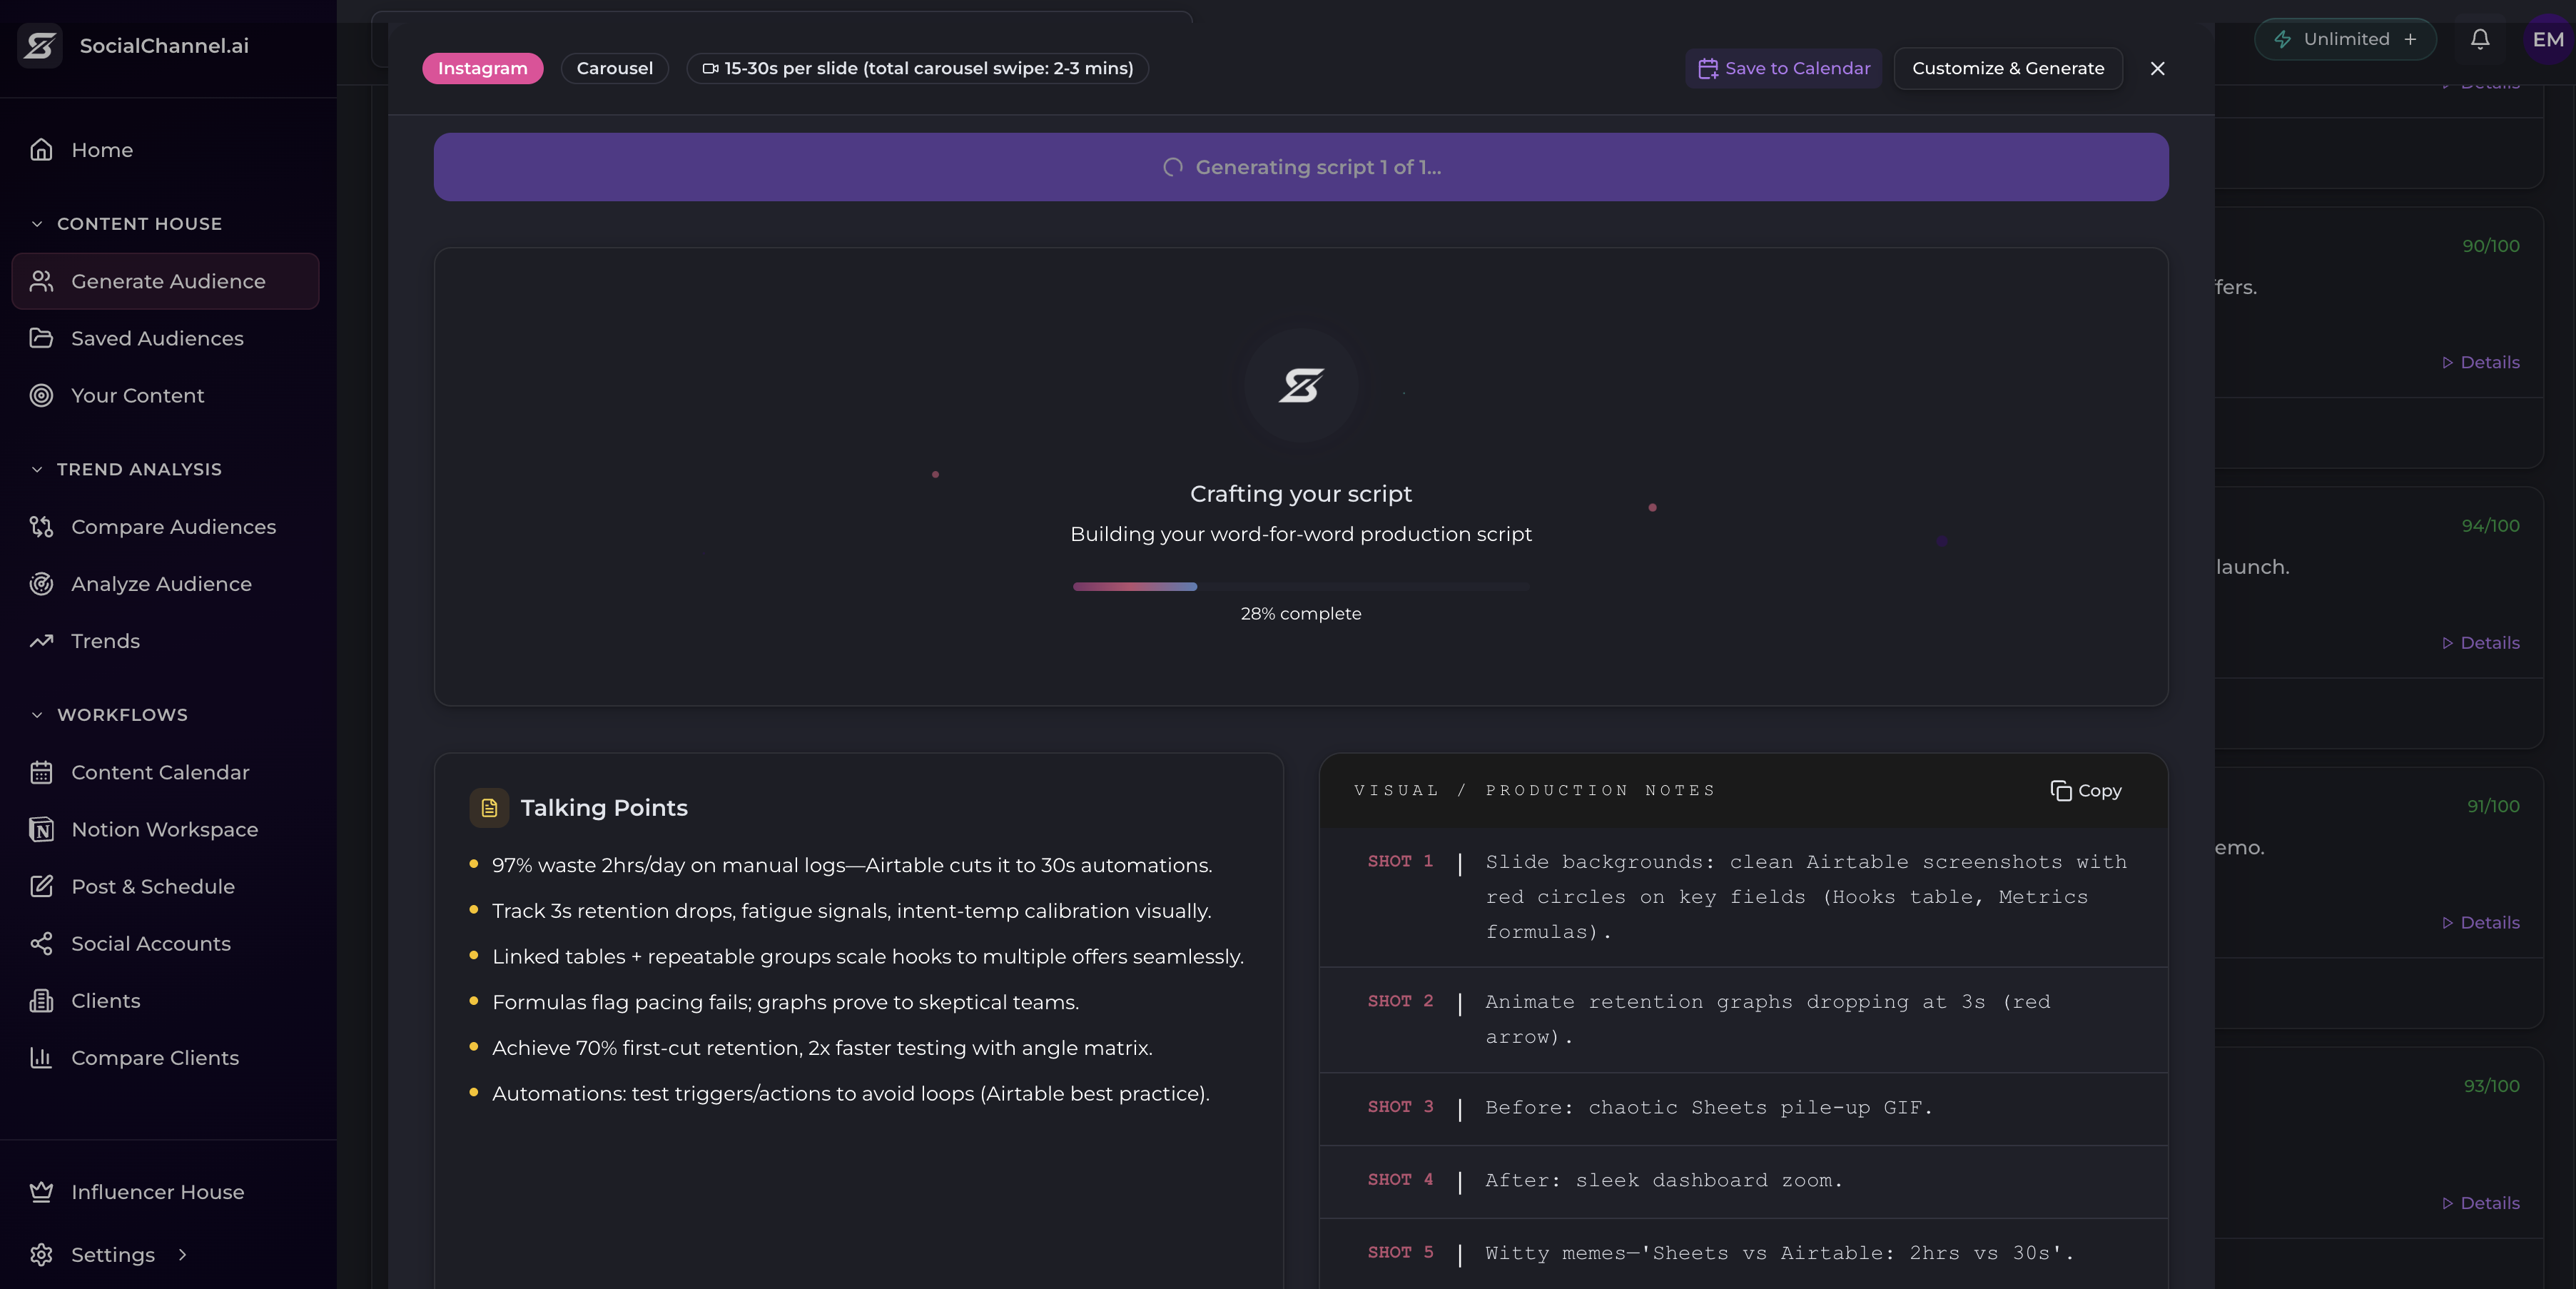
Task: Click SHOT 4 sleek dashboard zoom note
Action: (x=1743, y=1181)
